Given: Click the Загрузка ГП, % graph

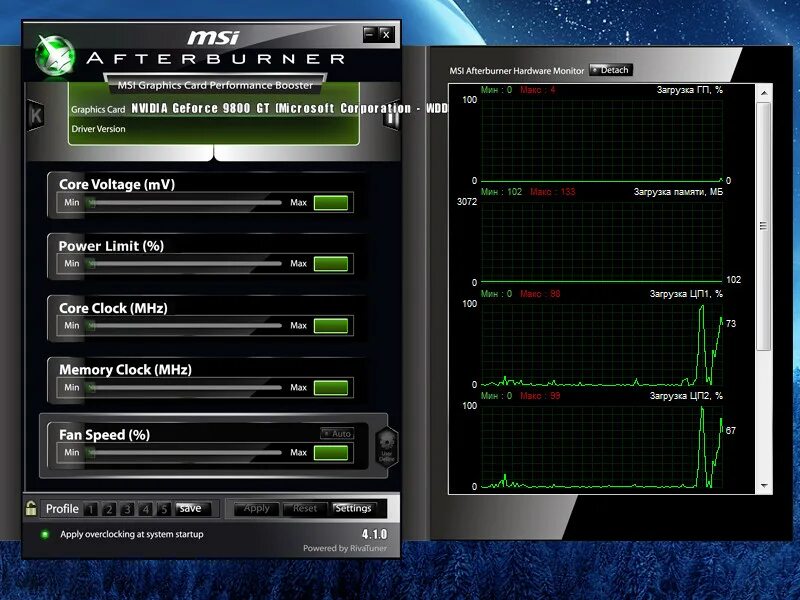Looking at the screenshot, I should [602, 140].
